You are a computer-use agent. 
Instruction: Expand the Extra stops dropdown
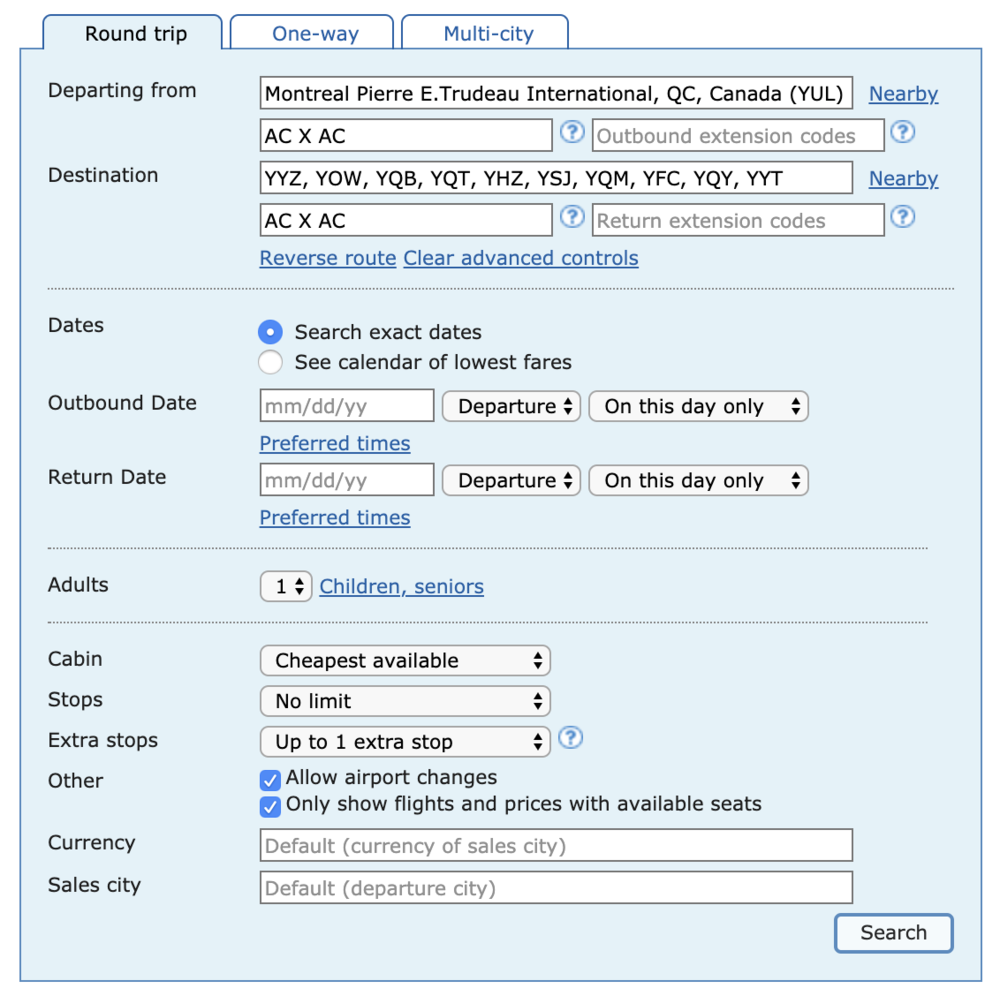pos(405,742)
